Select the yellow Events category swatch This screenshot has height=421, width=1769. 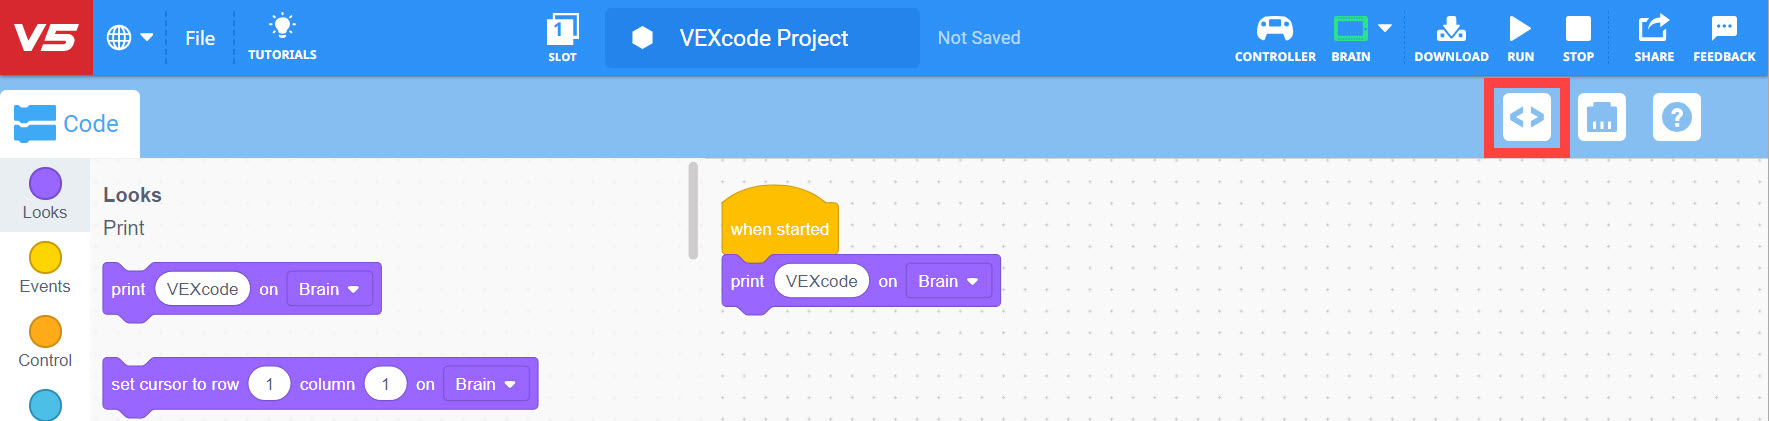pyautogui.click(x=45, y=258)
